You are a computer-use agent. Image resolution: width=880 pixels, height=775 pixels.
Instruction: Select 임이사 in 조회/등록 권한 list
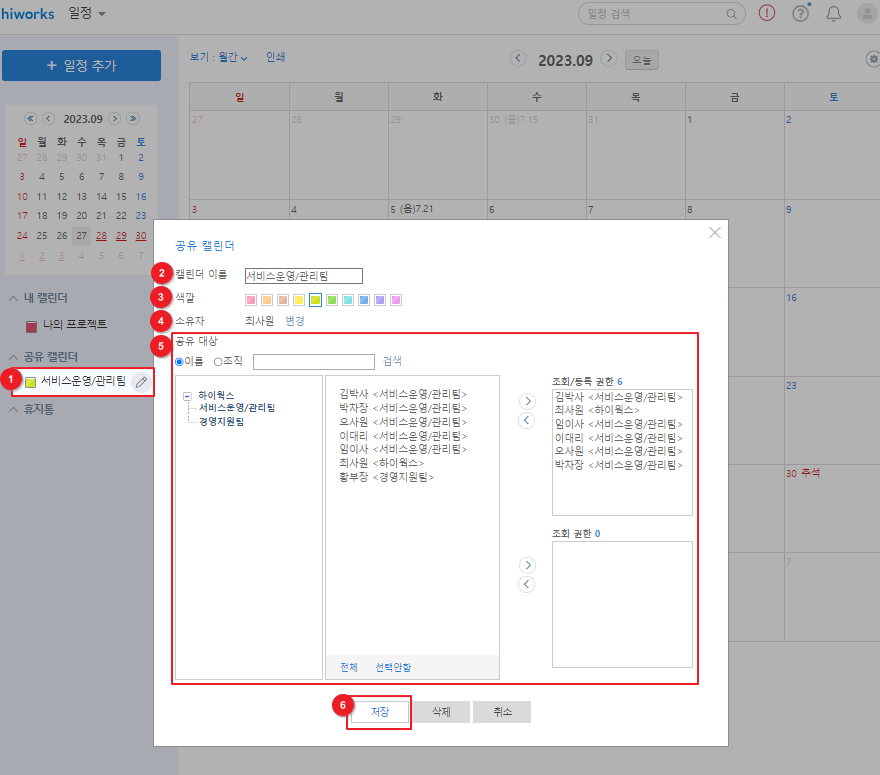(x=618, y=424)
